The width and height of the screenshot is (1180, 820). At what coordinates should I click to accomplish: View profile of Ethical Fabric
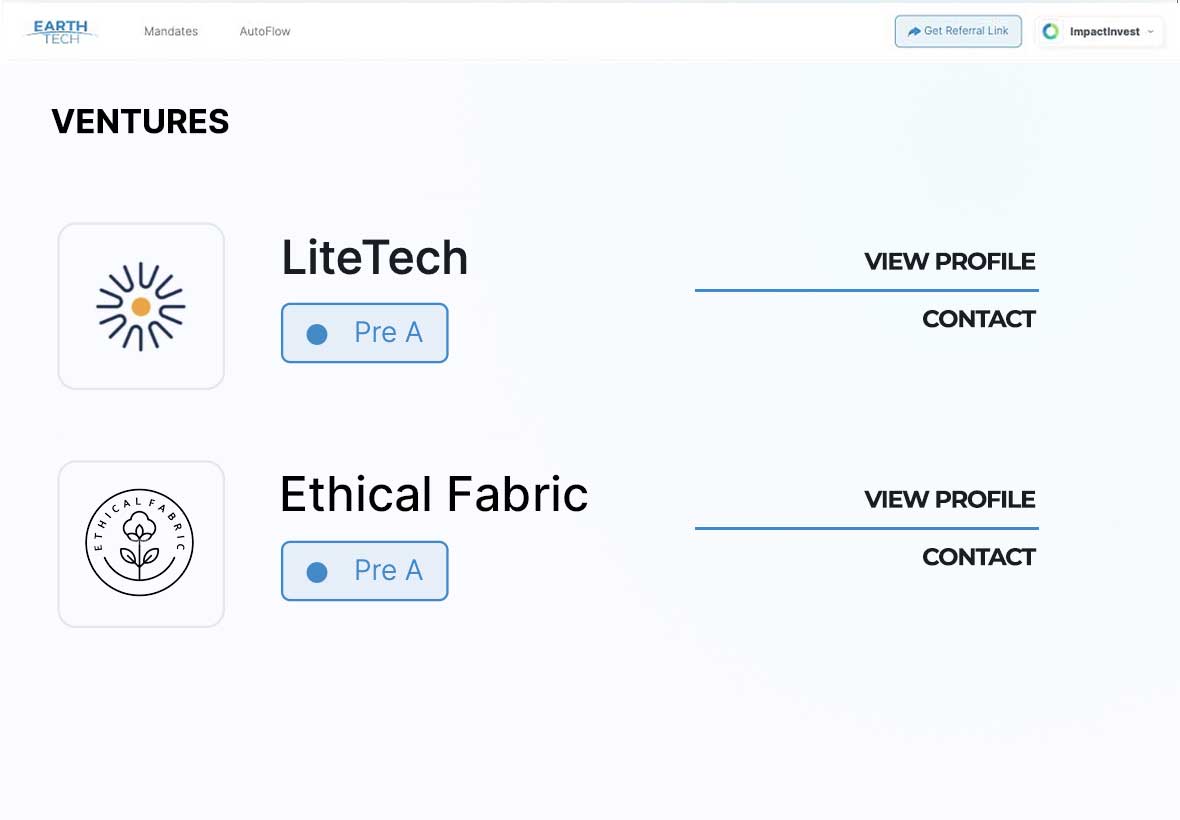949,500
